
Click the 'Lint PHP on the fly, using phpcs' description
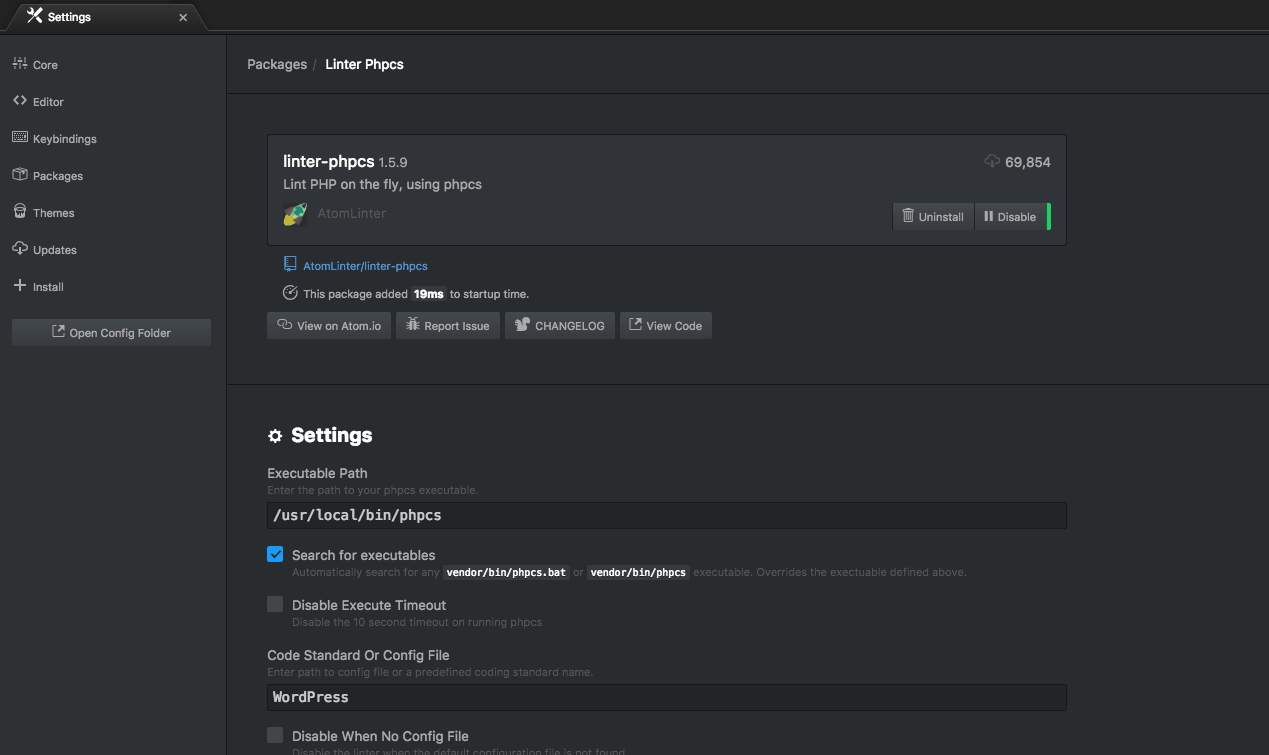pos(383,185)
